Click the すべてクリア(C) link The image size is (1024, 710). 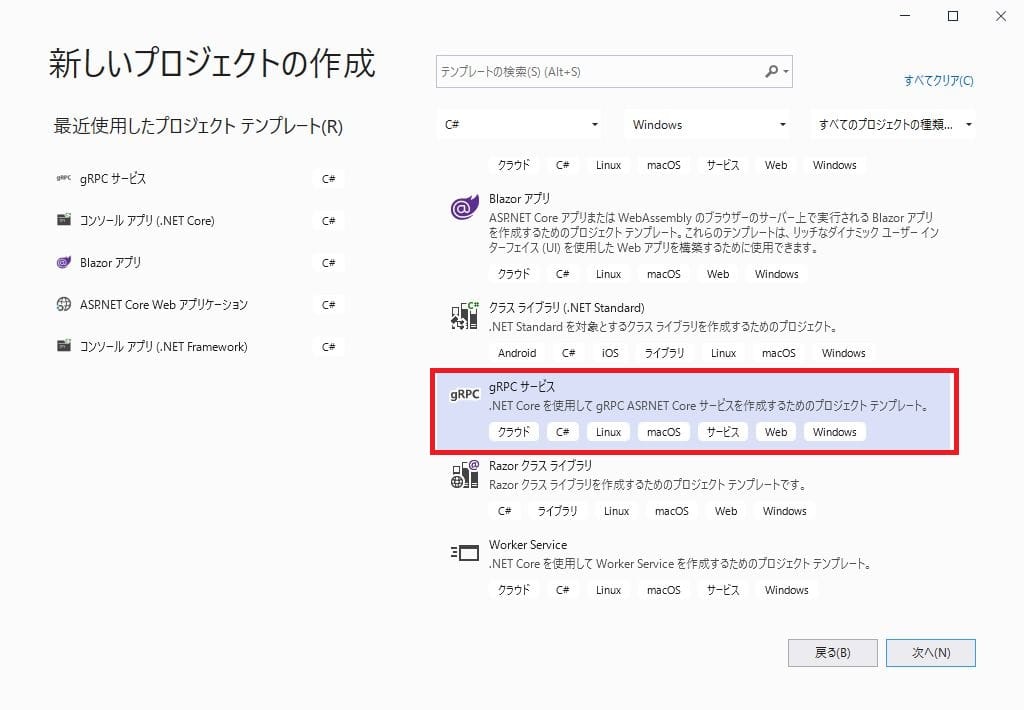(938, 80)
